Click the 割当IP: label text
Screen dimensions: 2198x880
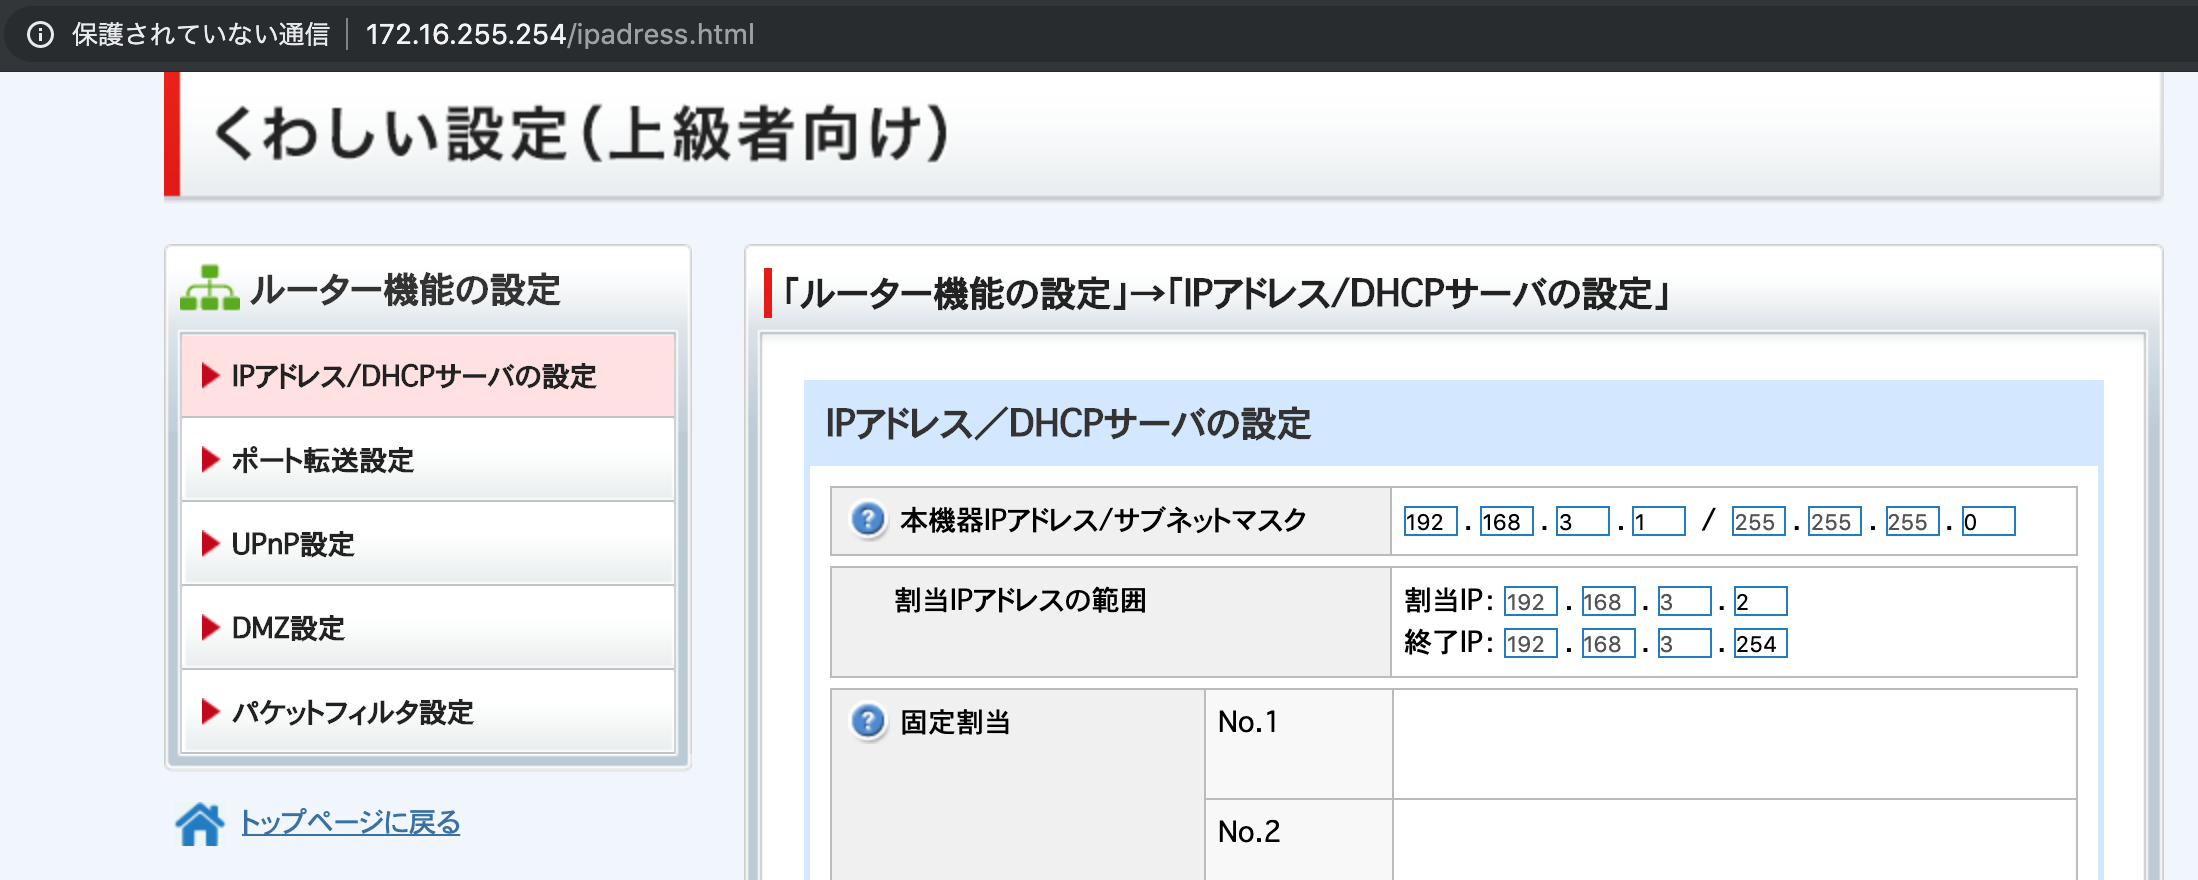[x=1449, y=600]
